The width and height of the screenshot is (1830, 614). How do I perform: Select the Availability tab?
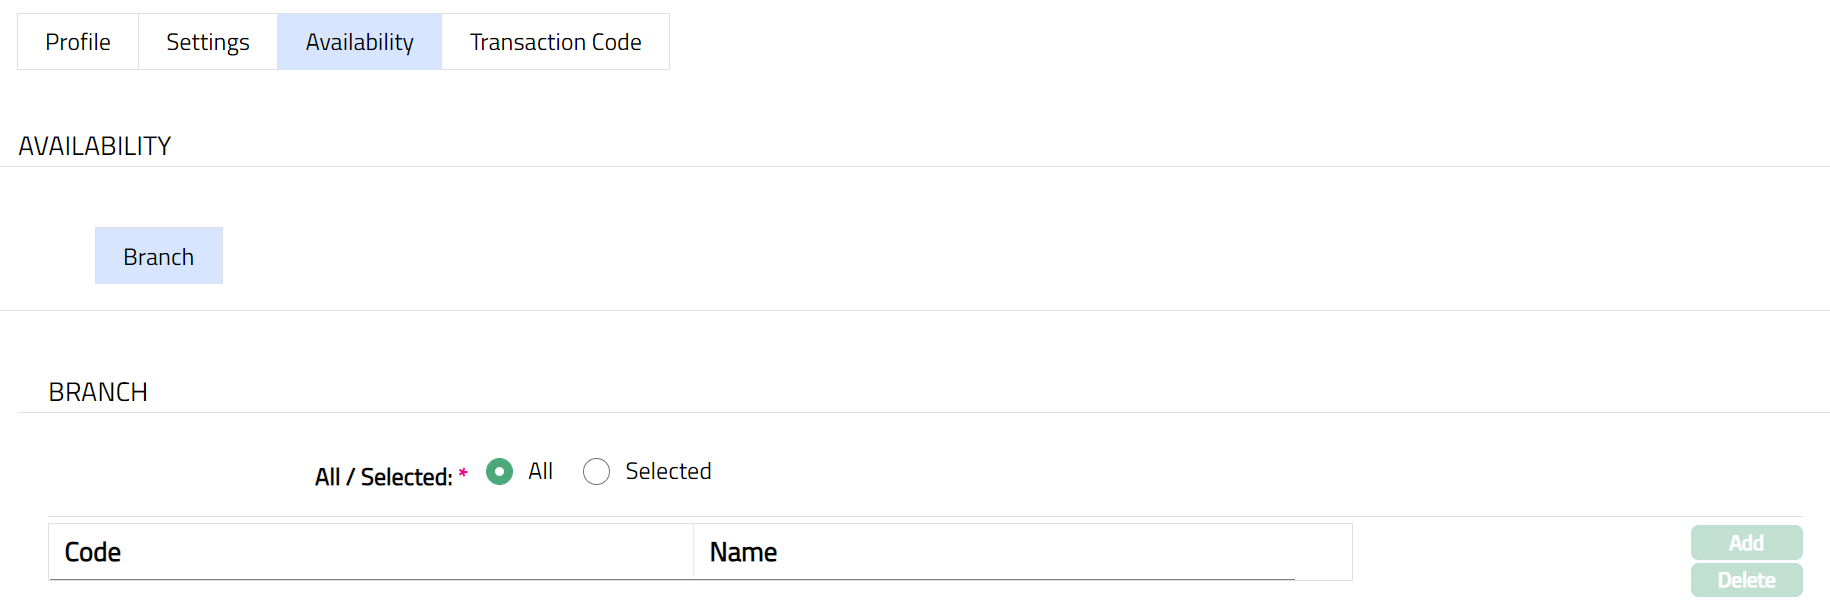tap(360, 42)
